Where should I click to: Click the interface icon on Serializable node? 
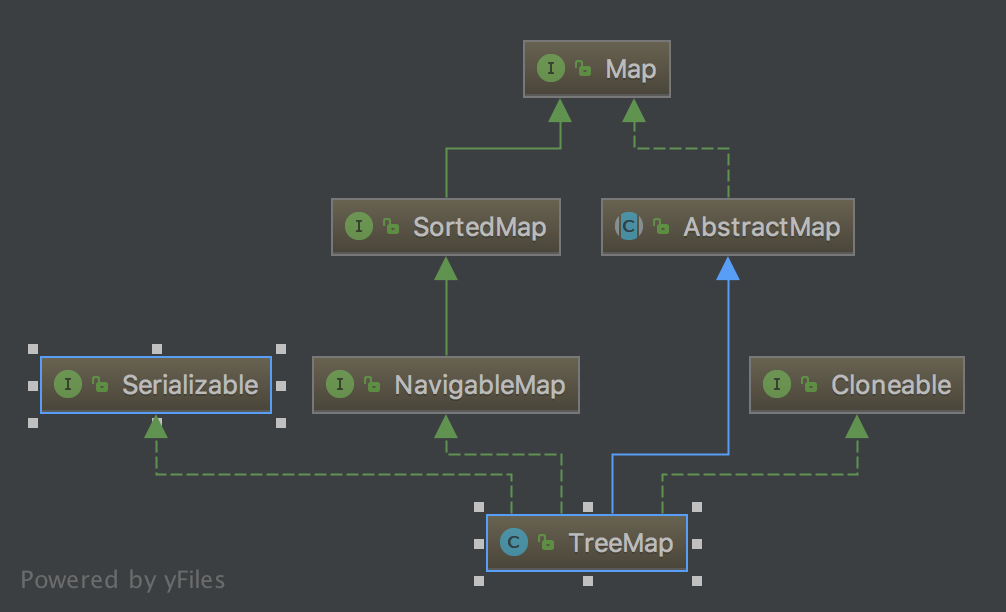(68, 385)
